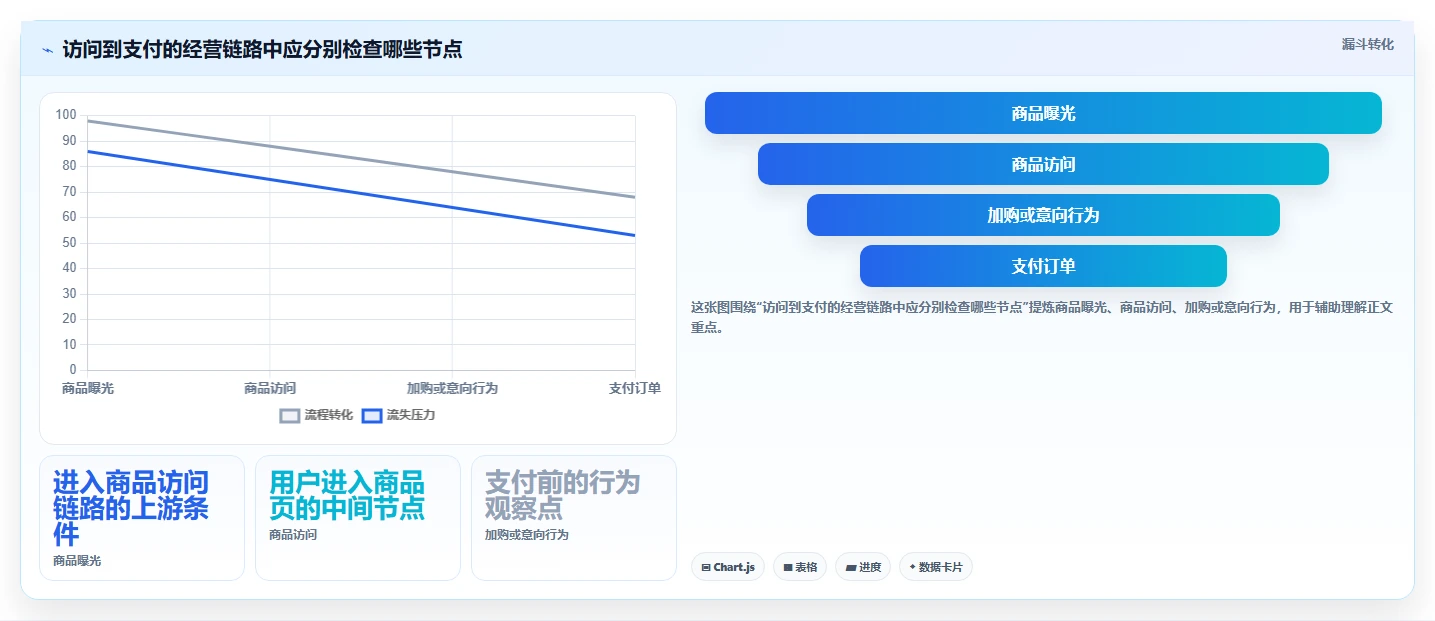This screenshot has width=1435, height=621.
Task: Click the Chart.js tag chip
Action: pyautogui.click(x=728, y=567)
